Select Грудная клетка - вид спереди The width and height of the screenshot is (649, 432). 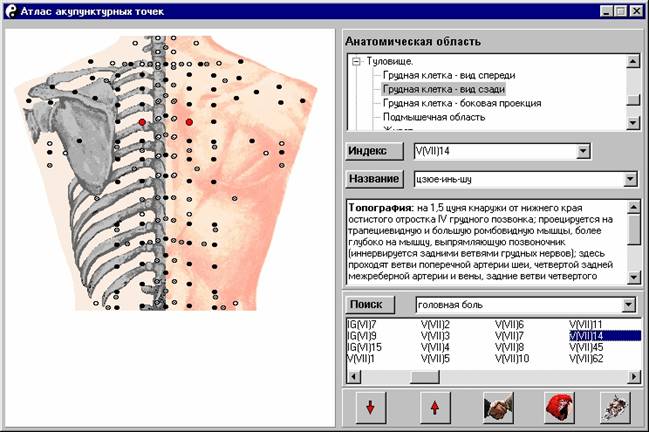449,75
